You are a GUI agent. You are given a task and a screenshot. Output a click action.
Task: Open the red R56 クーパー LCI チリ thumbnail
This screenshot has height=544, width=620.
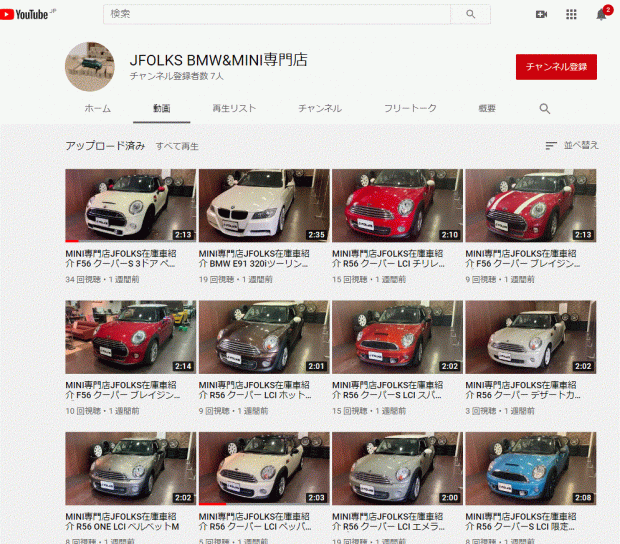(x=397, y=206)
